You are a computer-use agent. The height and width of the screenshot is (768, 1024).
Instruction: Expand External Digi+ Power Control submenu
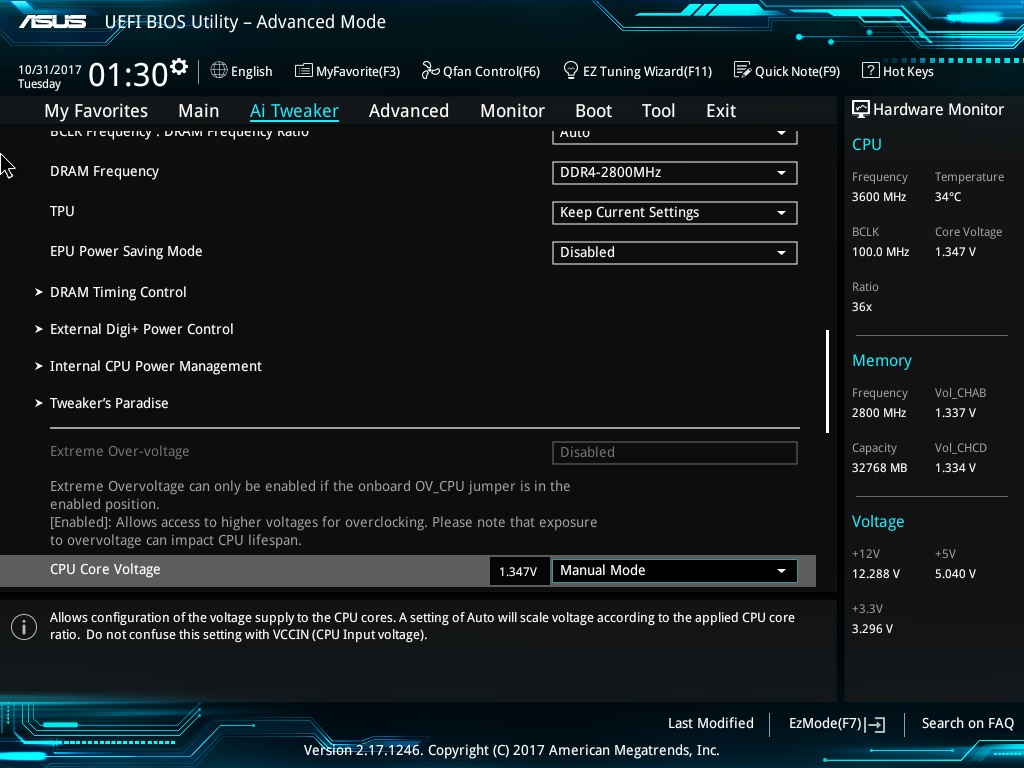141,329
